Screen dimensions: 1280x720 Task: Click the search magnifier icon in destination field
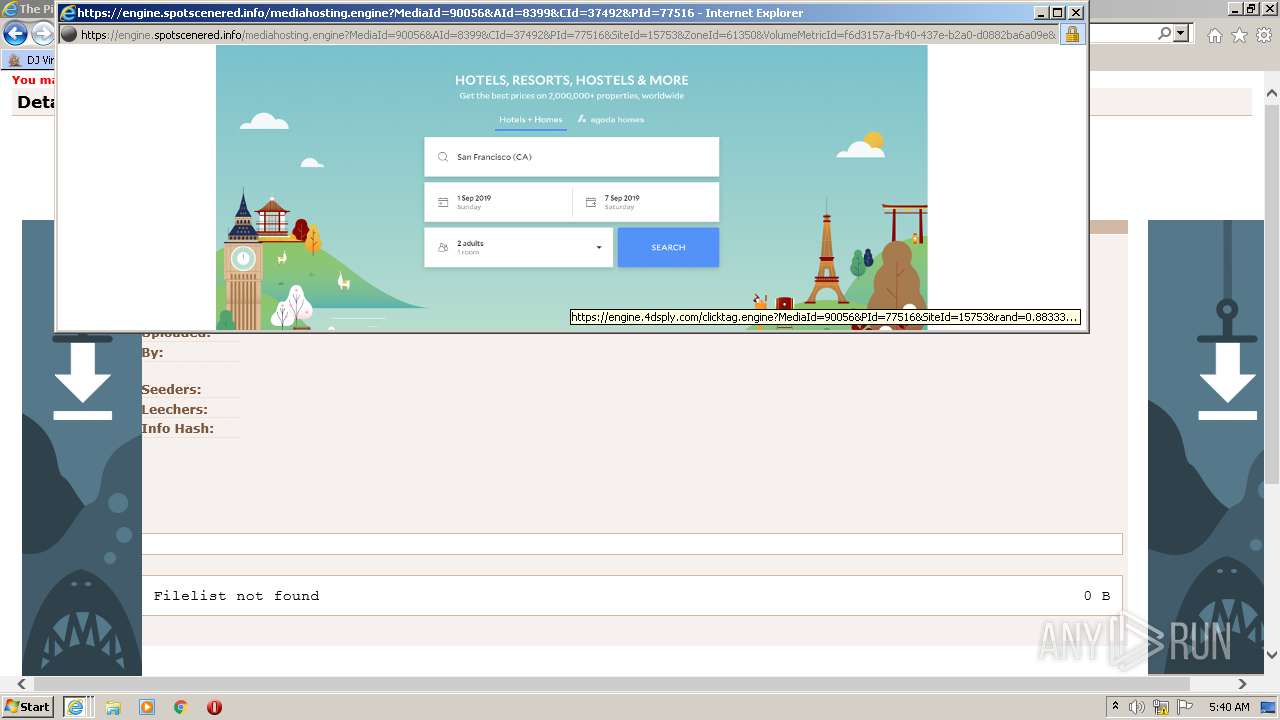point(443,157)
